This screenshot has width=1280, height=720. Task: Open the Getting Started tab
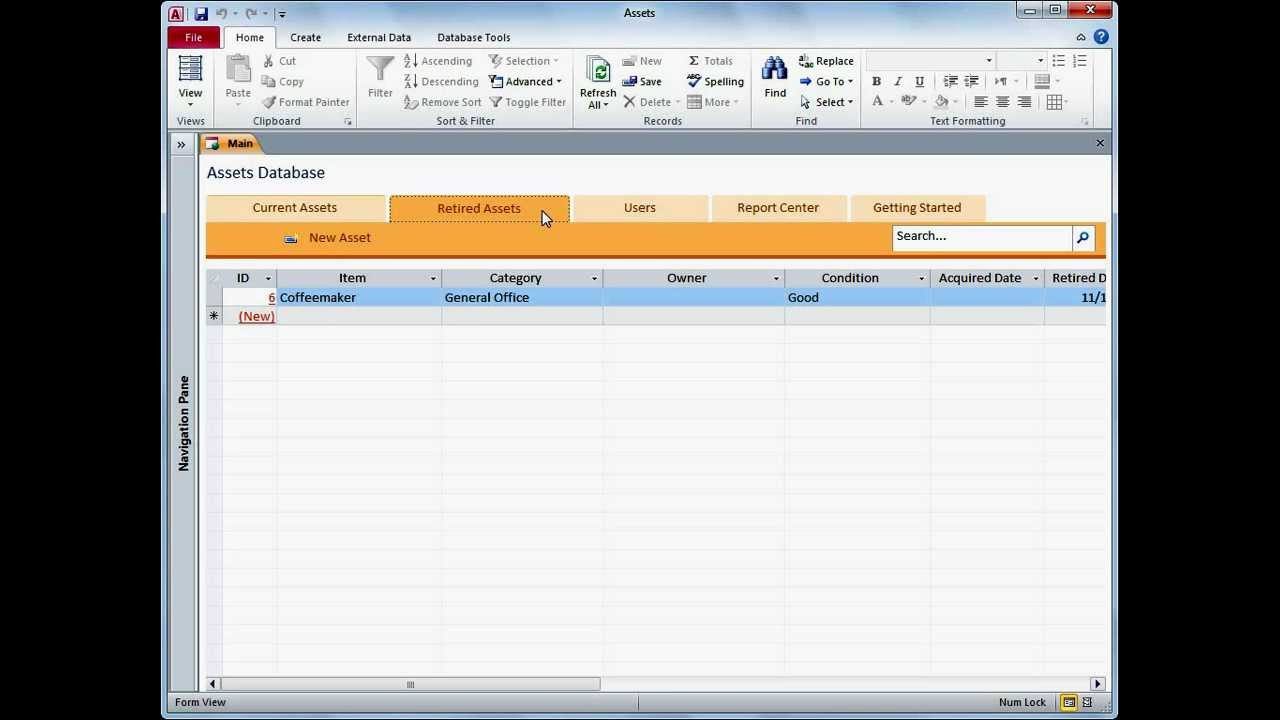click(917, 208)
